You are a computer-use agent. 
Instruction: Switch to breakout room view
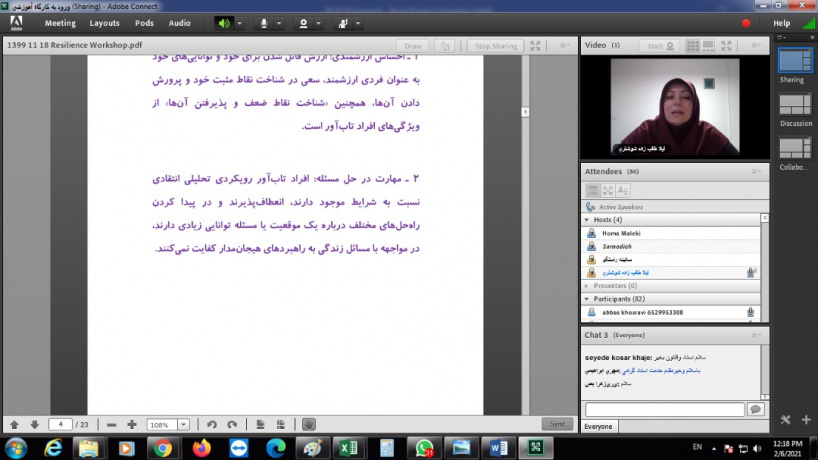tap(608, 190)
